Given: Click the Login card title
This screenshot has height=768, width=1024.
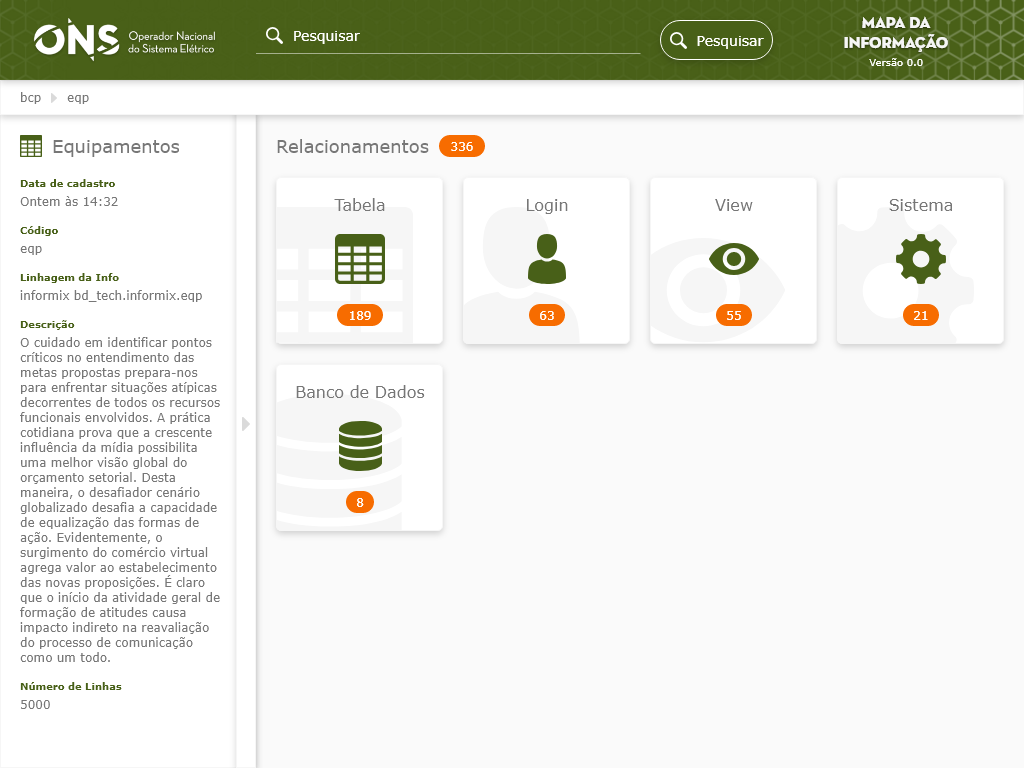Looking at the screenshot, I should [547, 205].
